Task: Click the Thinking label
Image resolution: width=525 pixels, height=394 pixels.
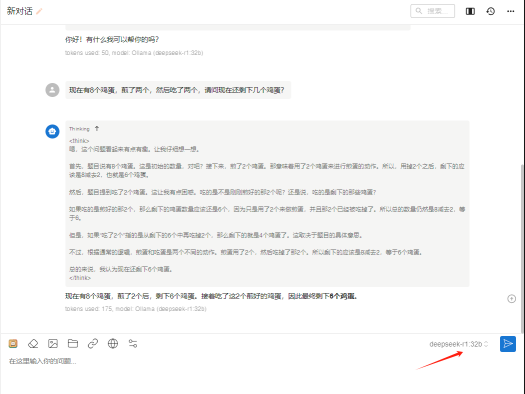Action: point(79,129)
